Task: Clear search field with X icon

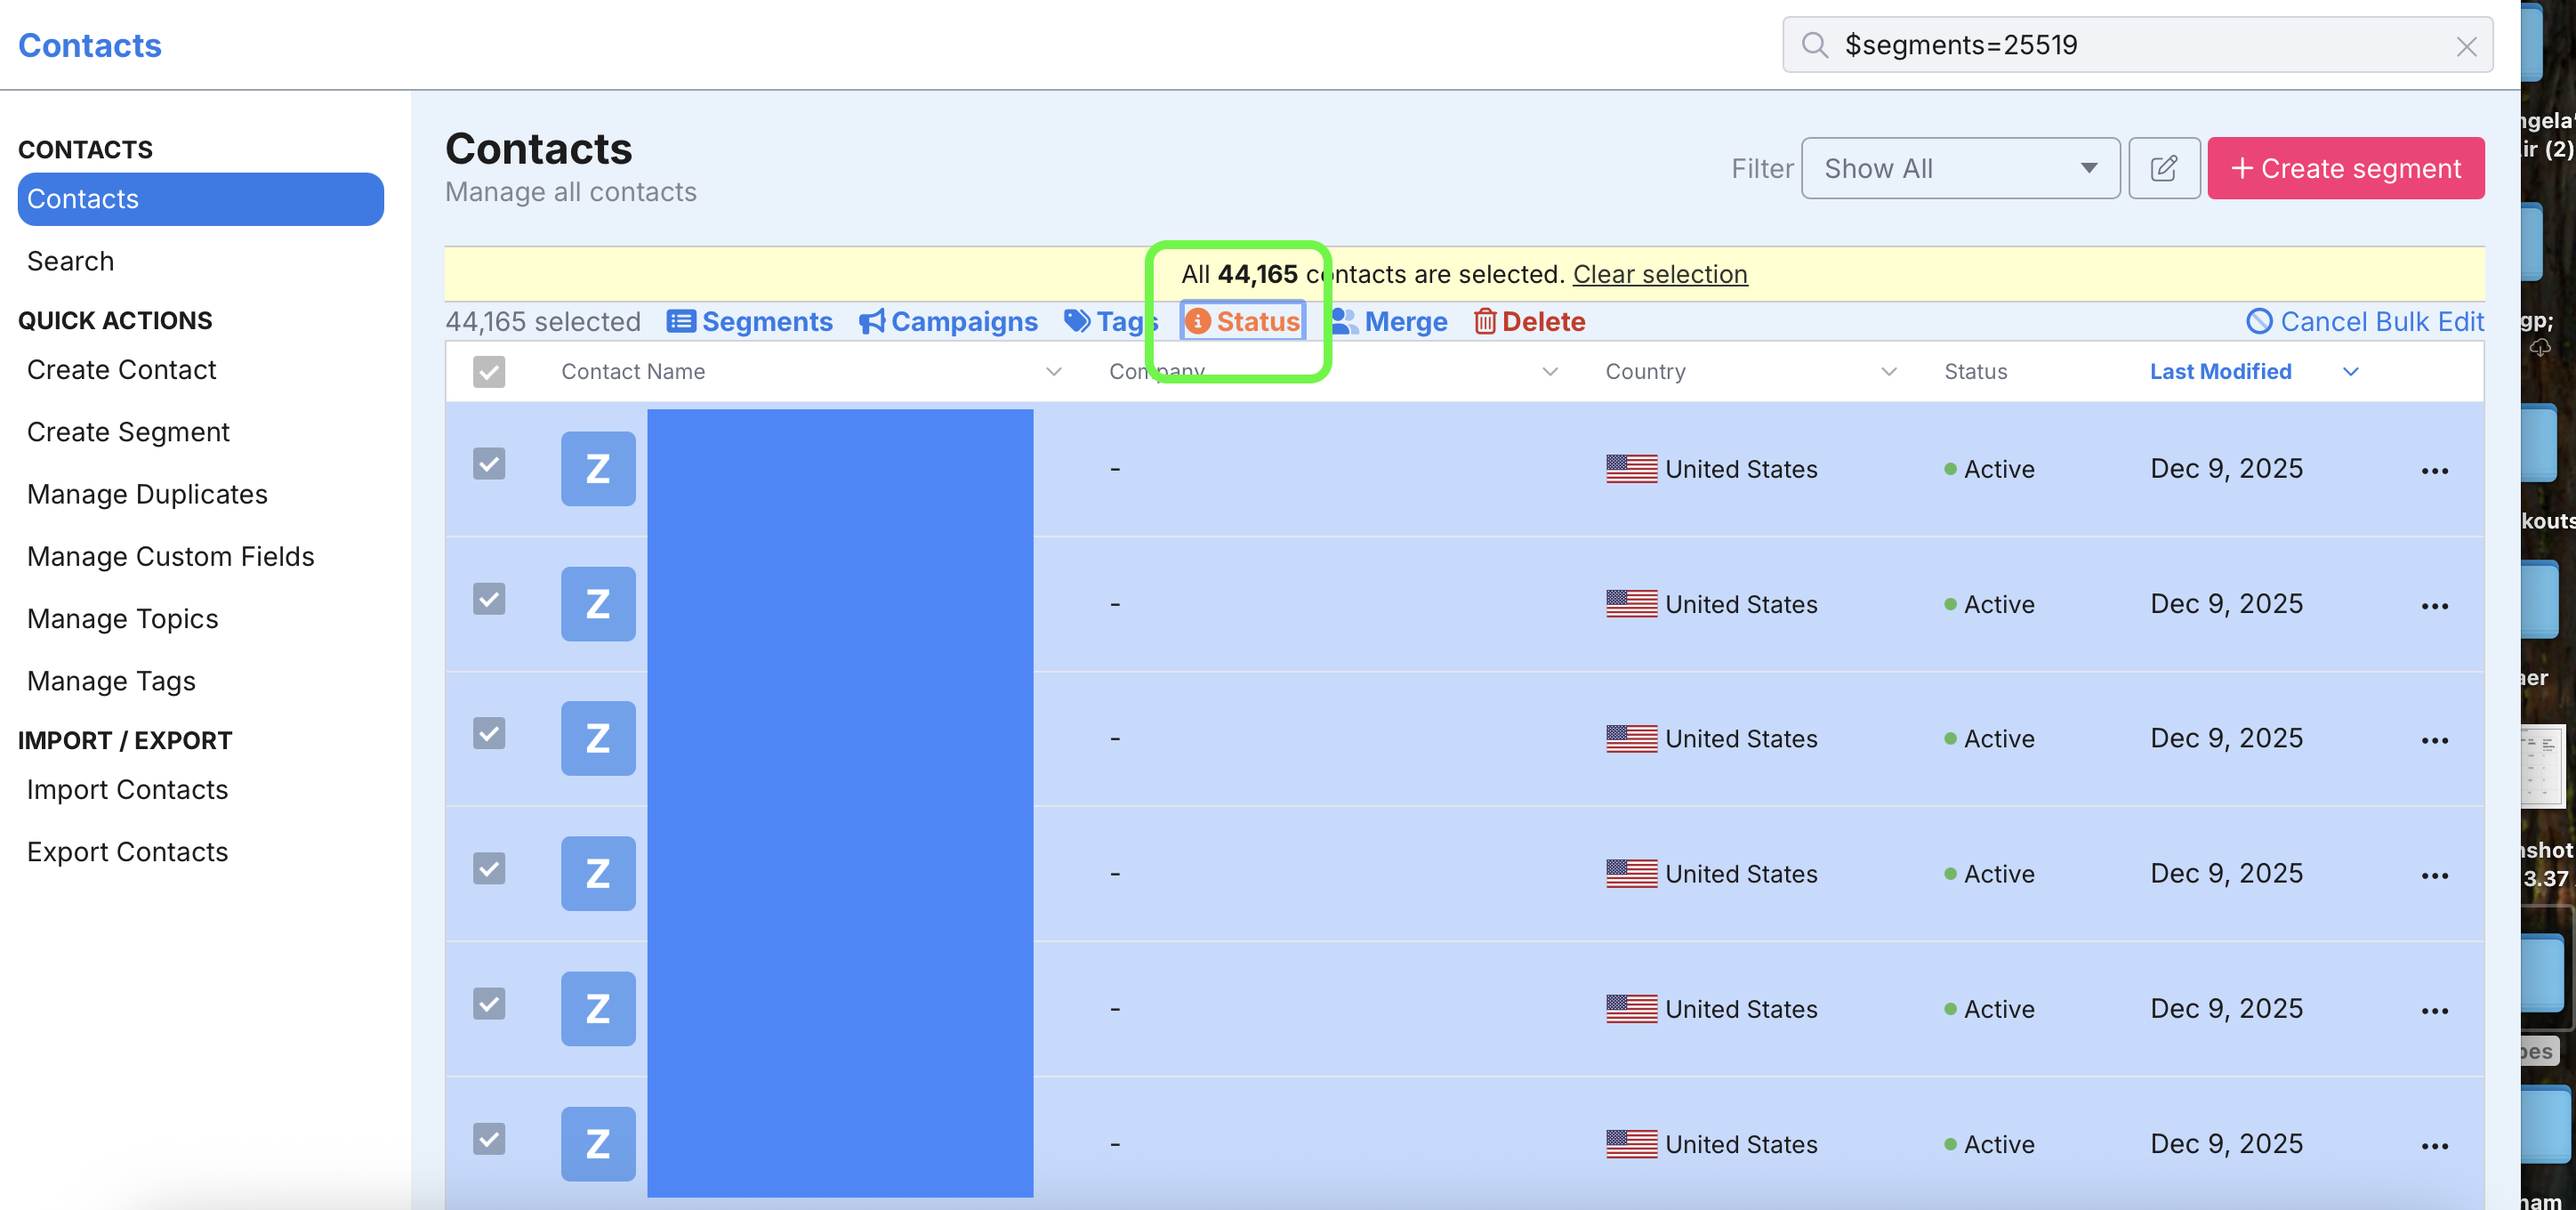Action: point(2466,46)
